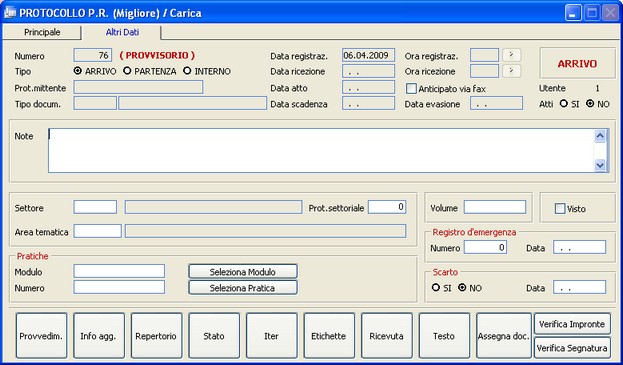
Task: Focus the Data scadenza field
Action: tap(368, 103)
